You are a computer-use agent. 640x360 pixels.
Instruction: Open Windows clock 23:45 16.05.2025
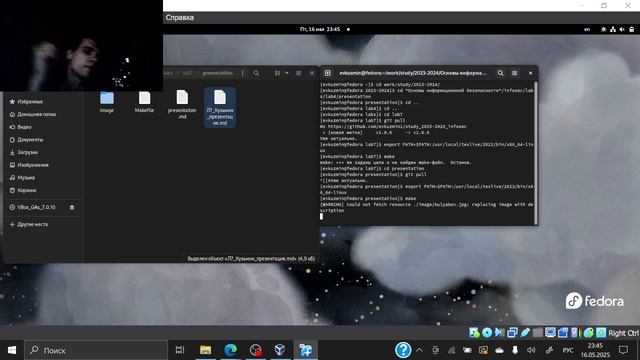point(595,350)
